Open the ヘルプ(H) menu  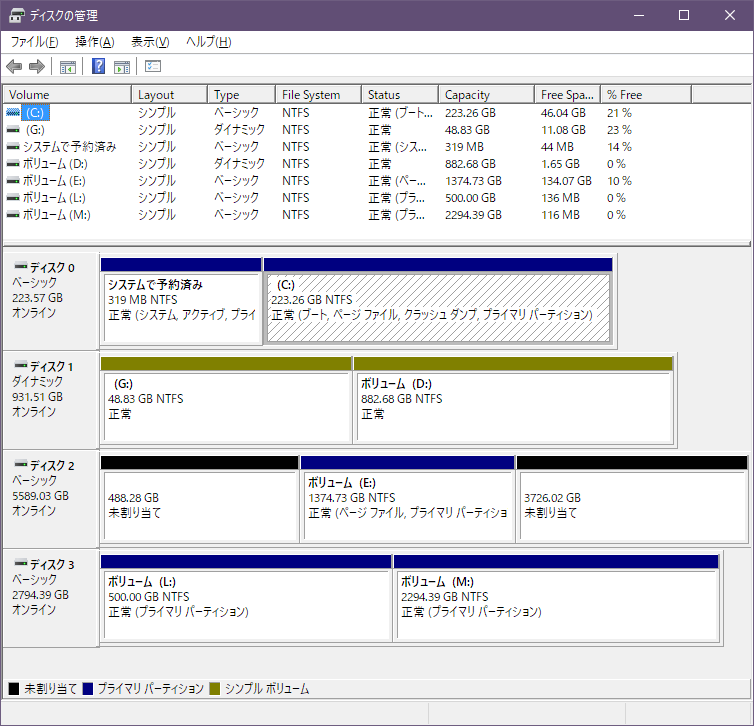[x=209, y=42]
